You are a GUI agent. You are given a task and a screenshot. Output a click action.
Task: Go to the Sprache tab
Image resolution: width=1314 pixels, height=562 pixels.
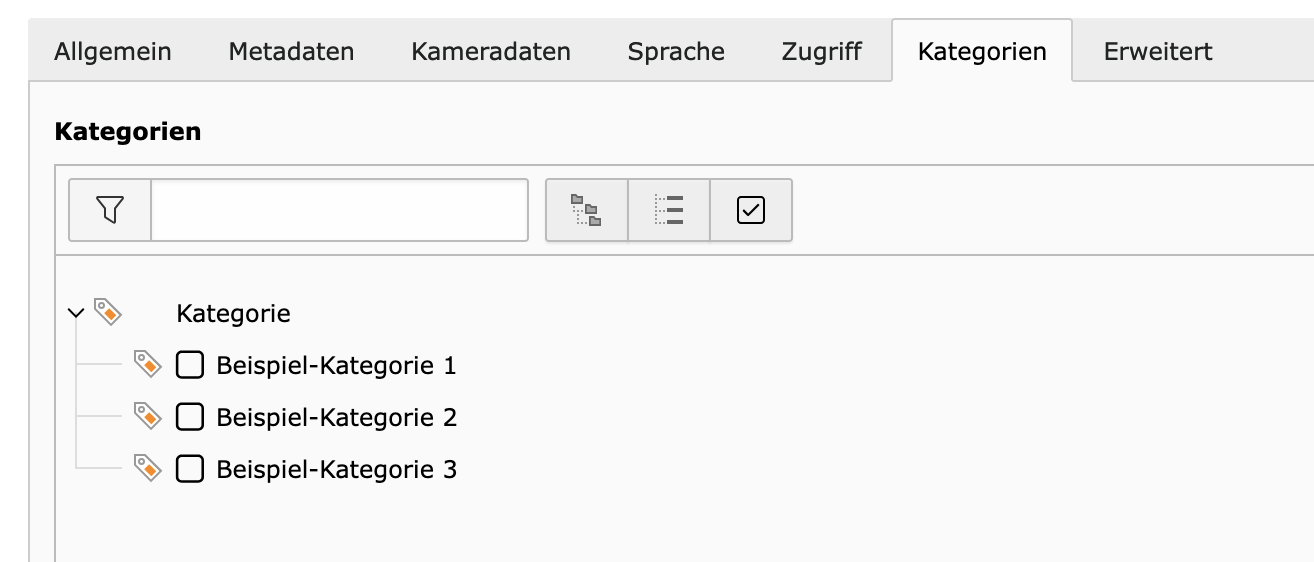(x=676, y=51)
